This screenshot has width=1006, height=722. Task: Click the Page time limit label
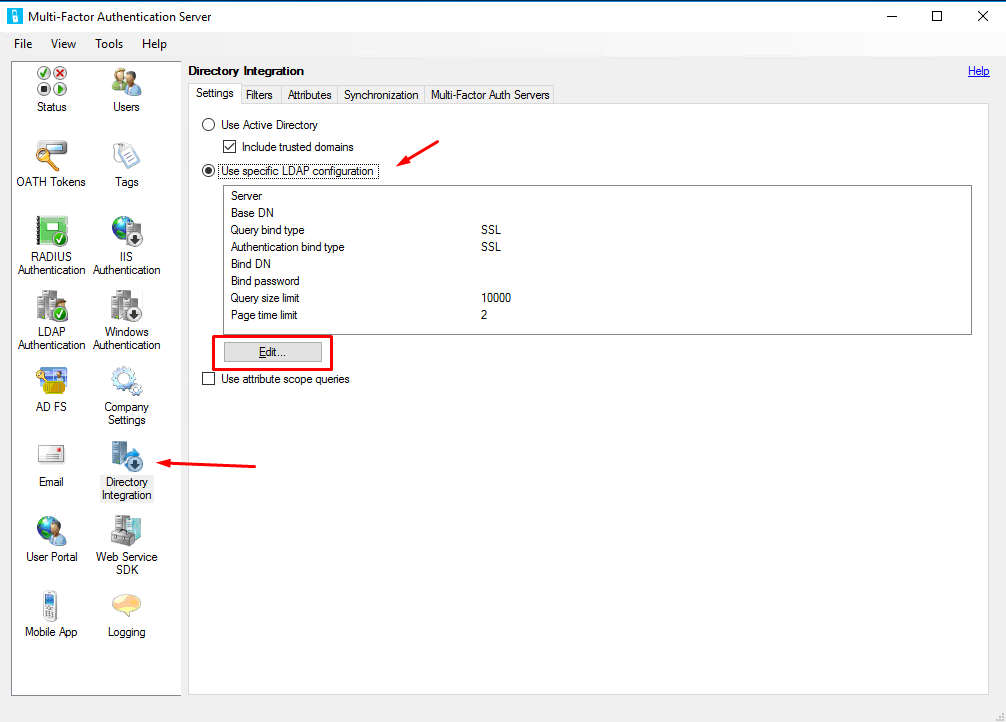click(x=264, y=314)
